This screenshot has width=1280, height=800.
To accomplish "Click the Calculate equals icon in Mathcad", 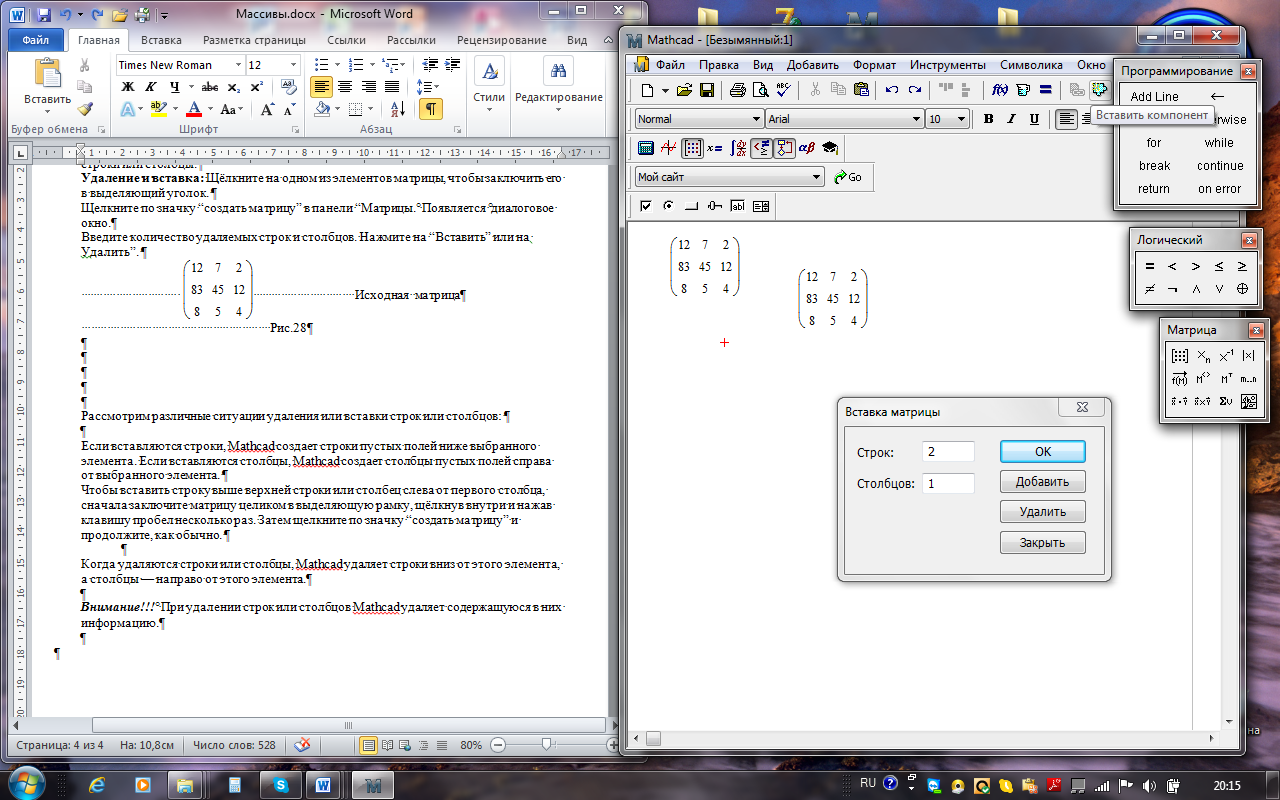I will click(x=1045, y=90).
